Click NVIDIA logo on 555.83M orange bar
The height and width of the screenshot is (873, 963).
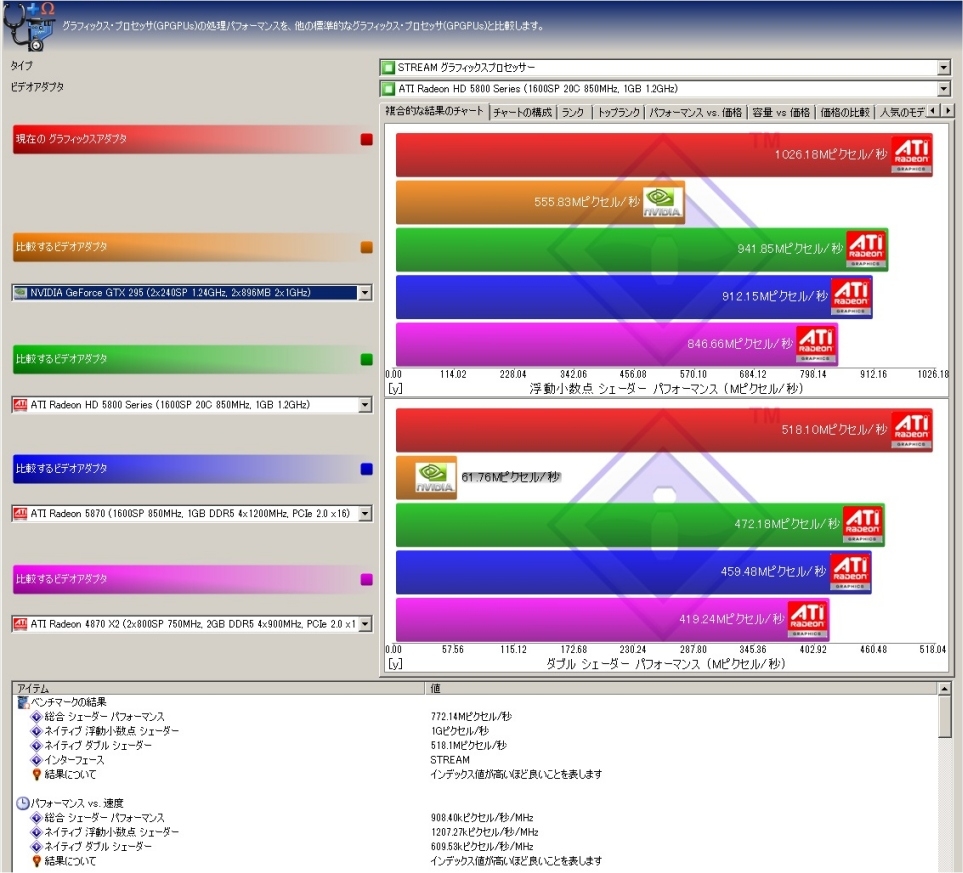click(662, 202)
